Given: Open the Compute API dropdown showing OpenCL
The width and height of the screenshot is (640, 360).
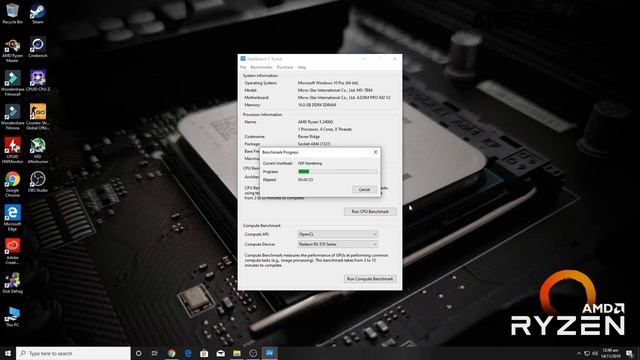Looking at the screenshot, I should (x=338, y=234).
